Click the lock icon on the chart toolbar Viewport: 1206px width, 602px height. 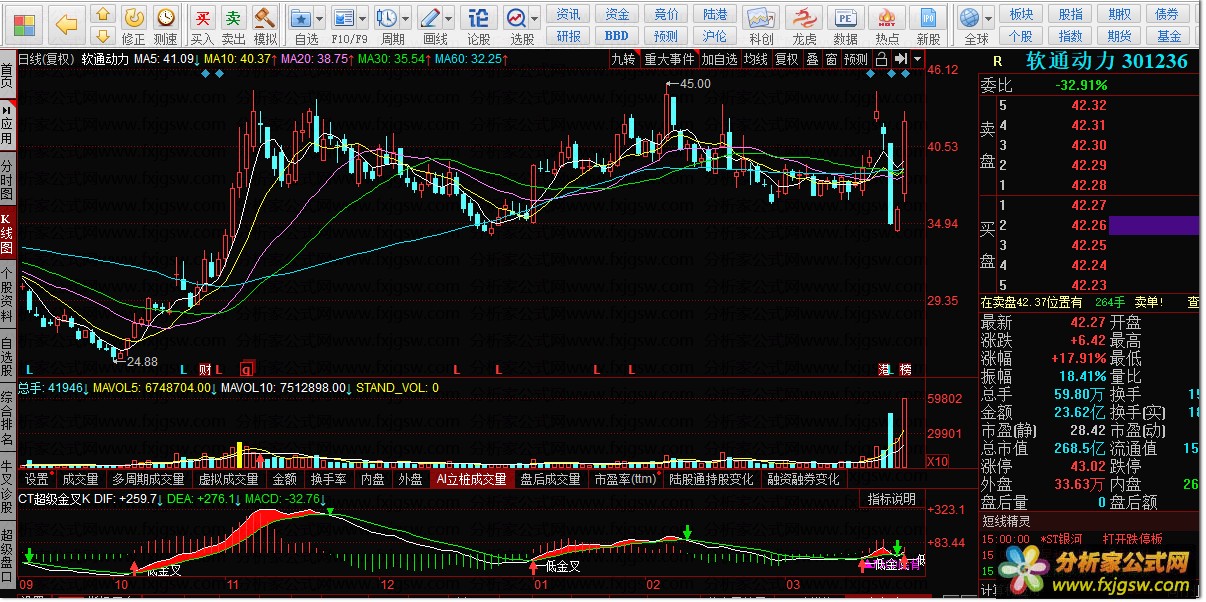[880, 59]
